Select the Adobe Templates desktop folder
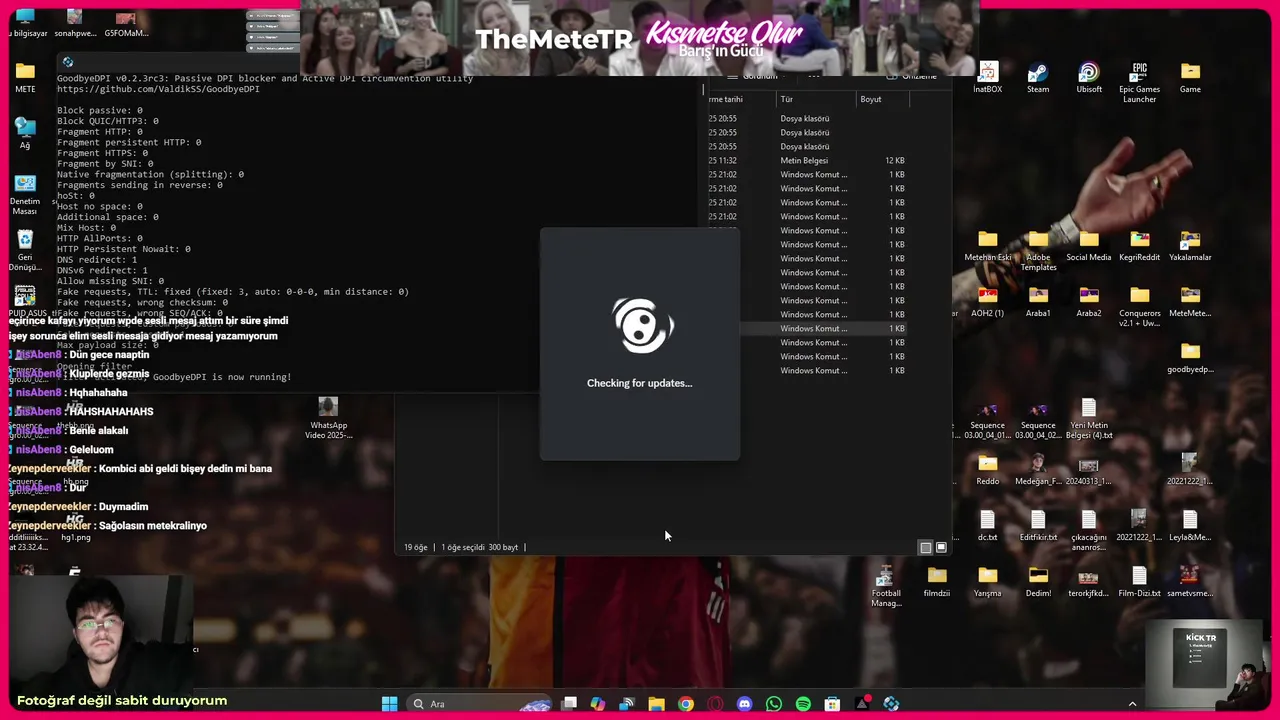 click(1038, 251)
